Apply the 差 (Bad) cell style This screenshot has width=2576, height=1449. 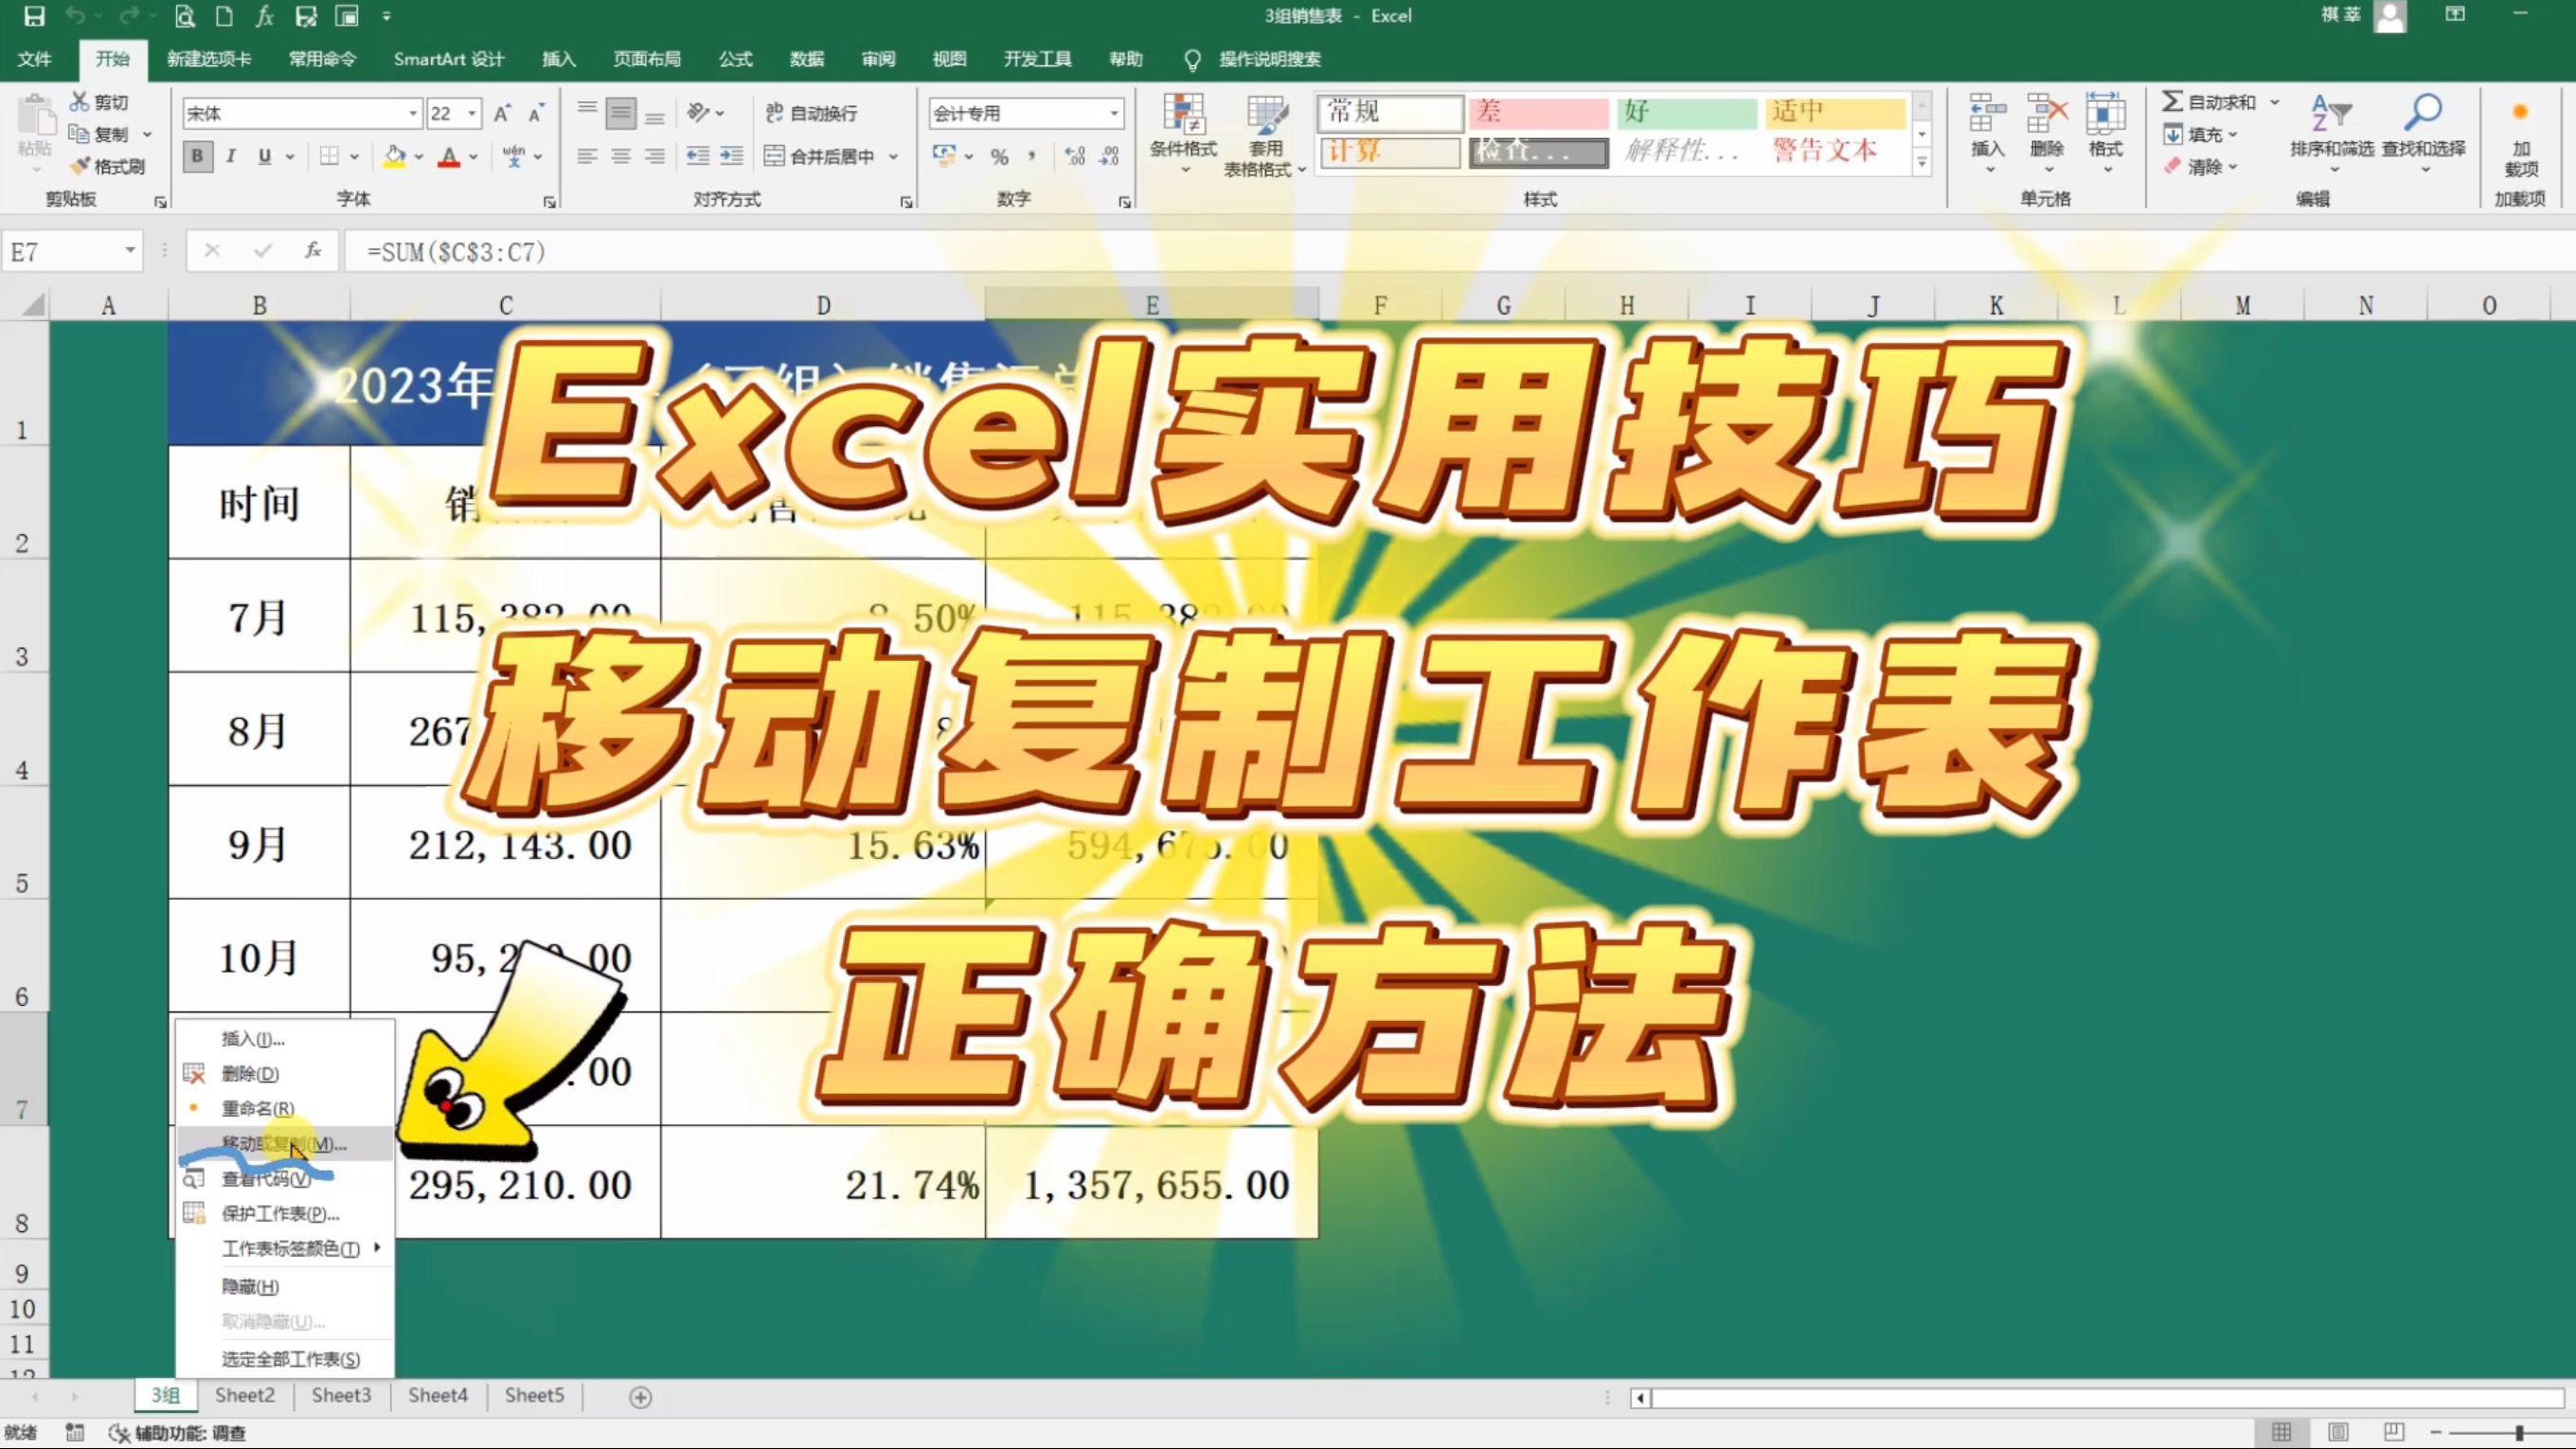click(x=1538, y=111)
